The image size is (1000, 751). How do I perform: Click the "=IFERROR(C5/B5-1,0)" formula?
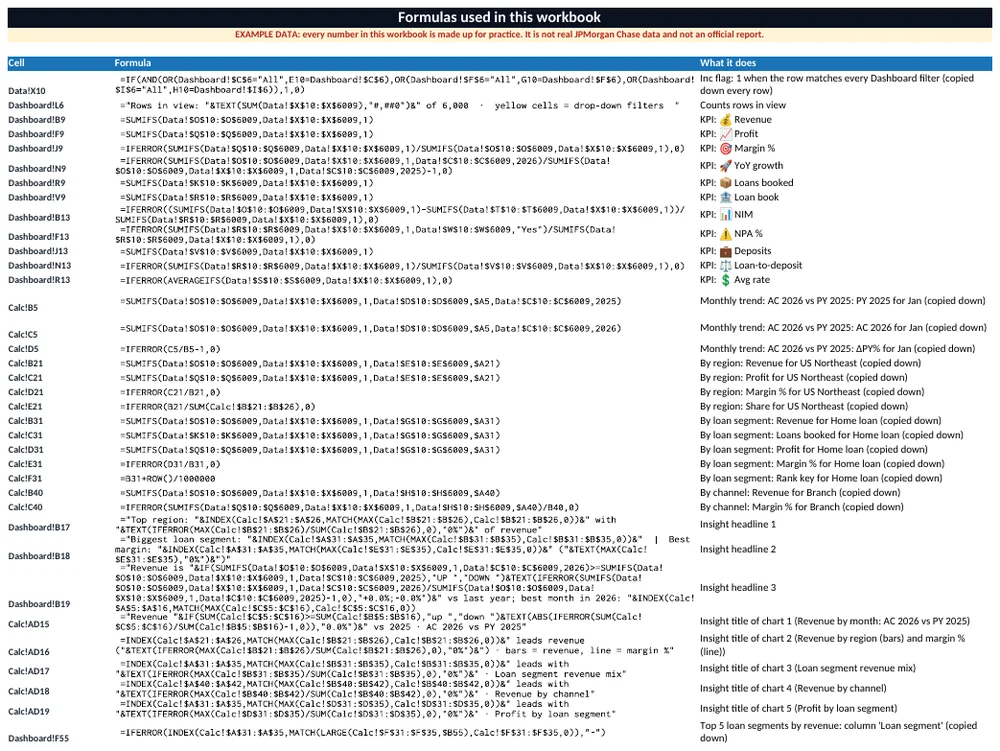(170, 349)
